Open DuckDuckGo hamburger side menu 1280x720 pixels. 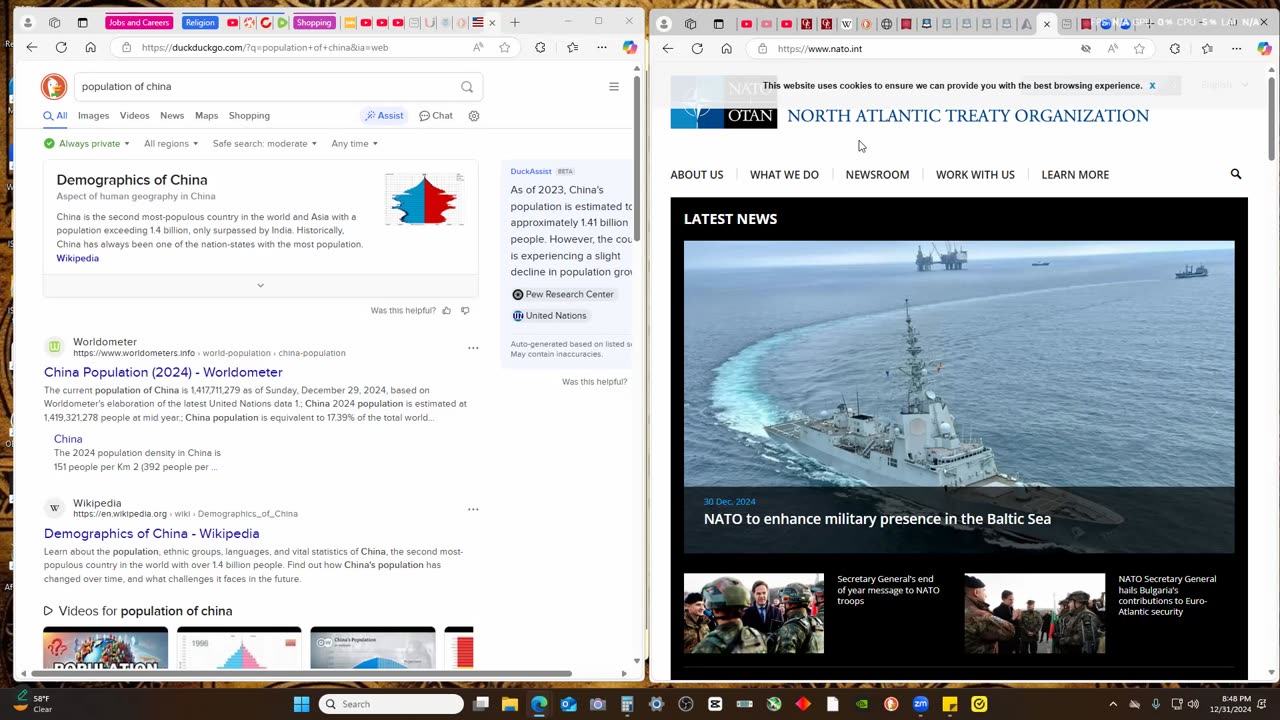(x=614, y=87)
